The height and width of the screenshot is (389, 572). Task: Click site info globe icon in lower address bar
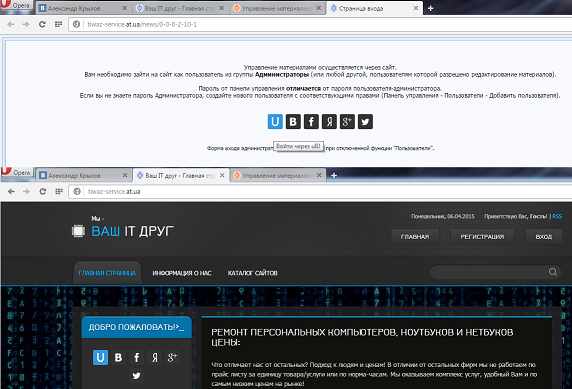77,192
